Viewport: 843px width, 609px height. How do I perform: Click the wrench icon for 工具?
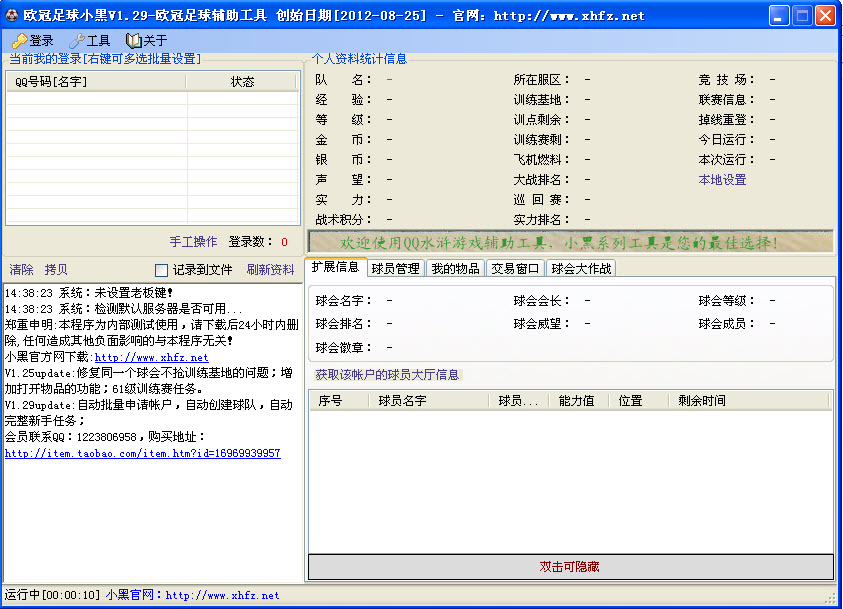click(x=77, y=41)
